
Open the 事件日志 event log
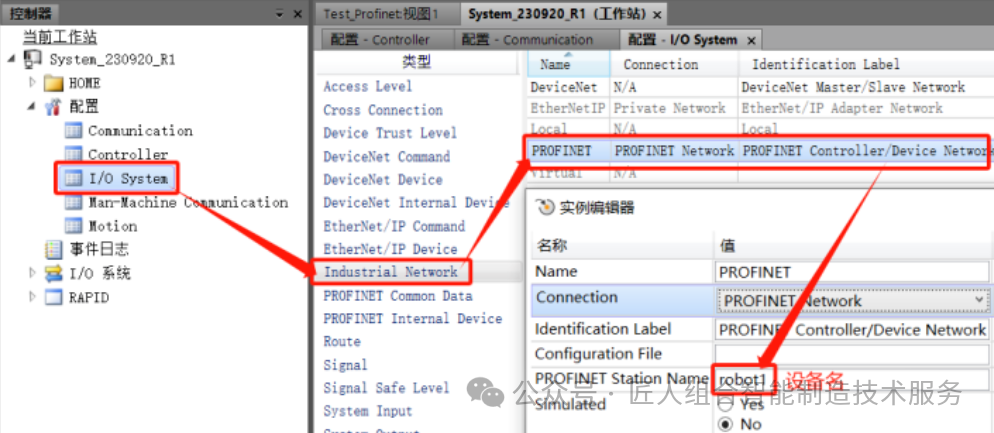(98, 250)
